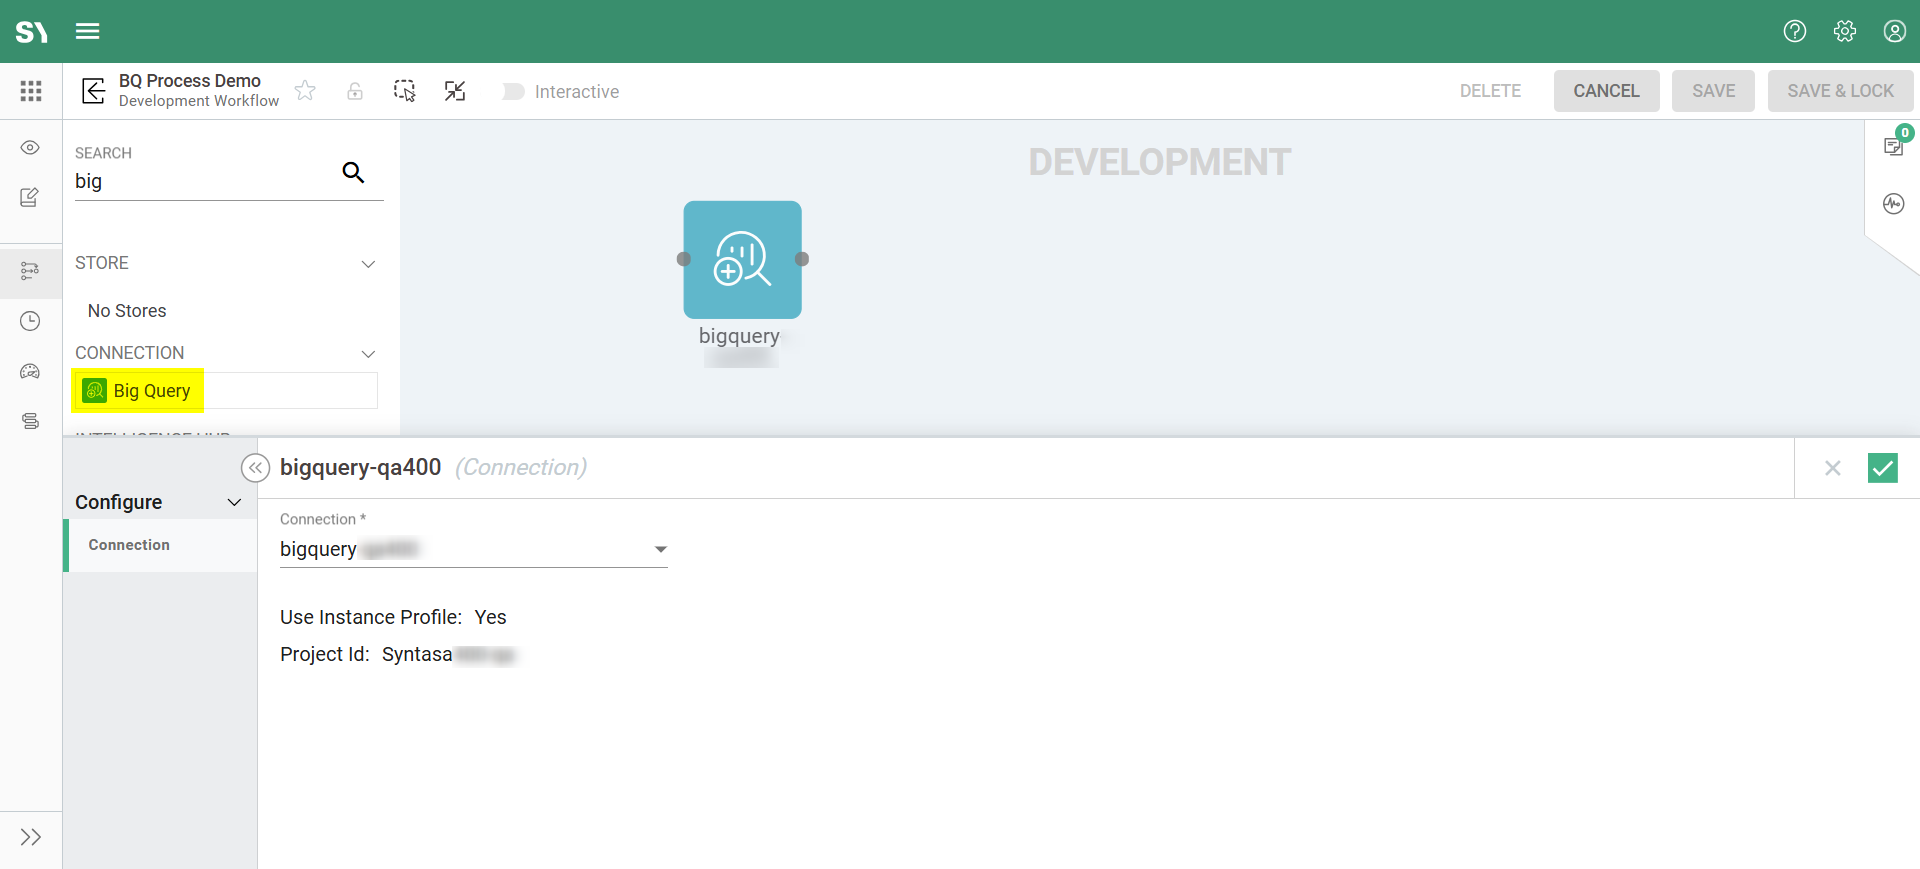
Task: Toggle the Interactive switch
Action: [x=513, y=92]
